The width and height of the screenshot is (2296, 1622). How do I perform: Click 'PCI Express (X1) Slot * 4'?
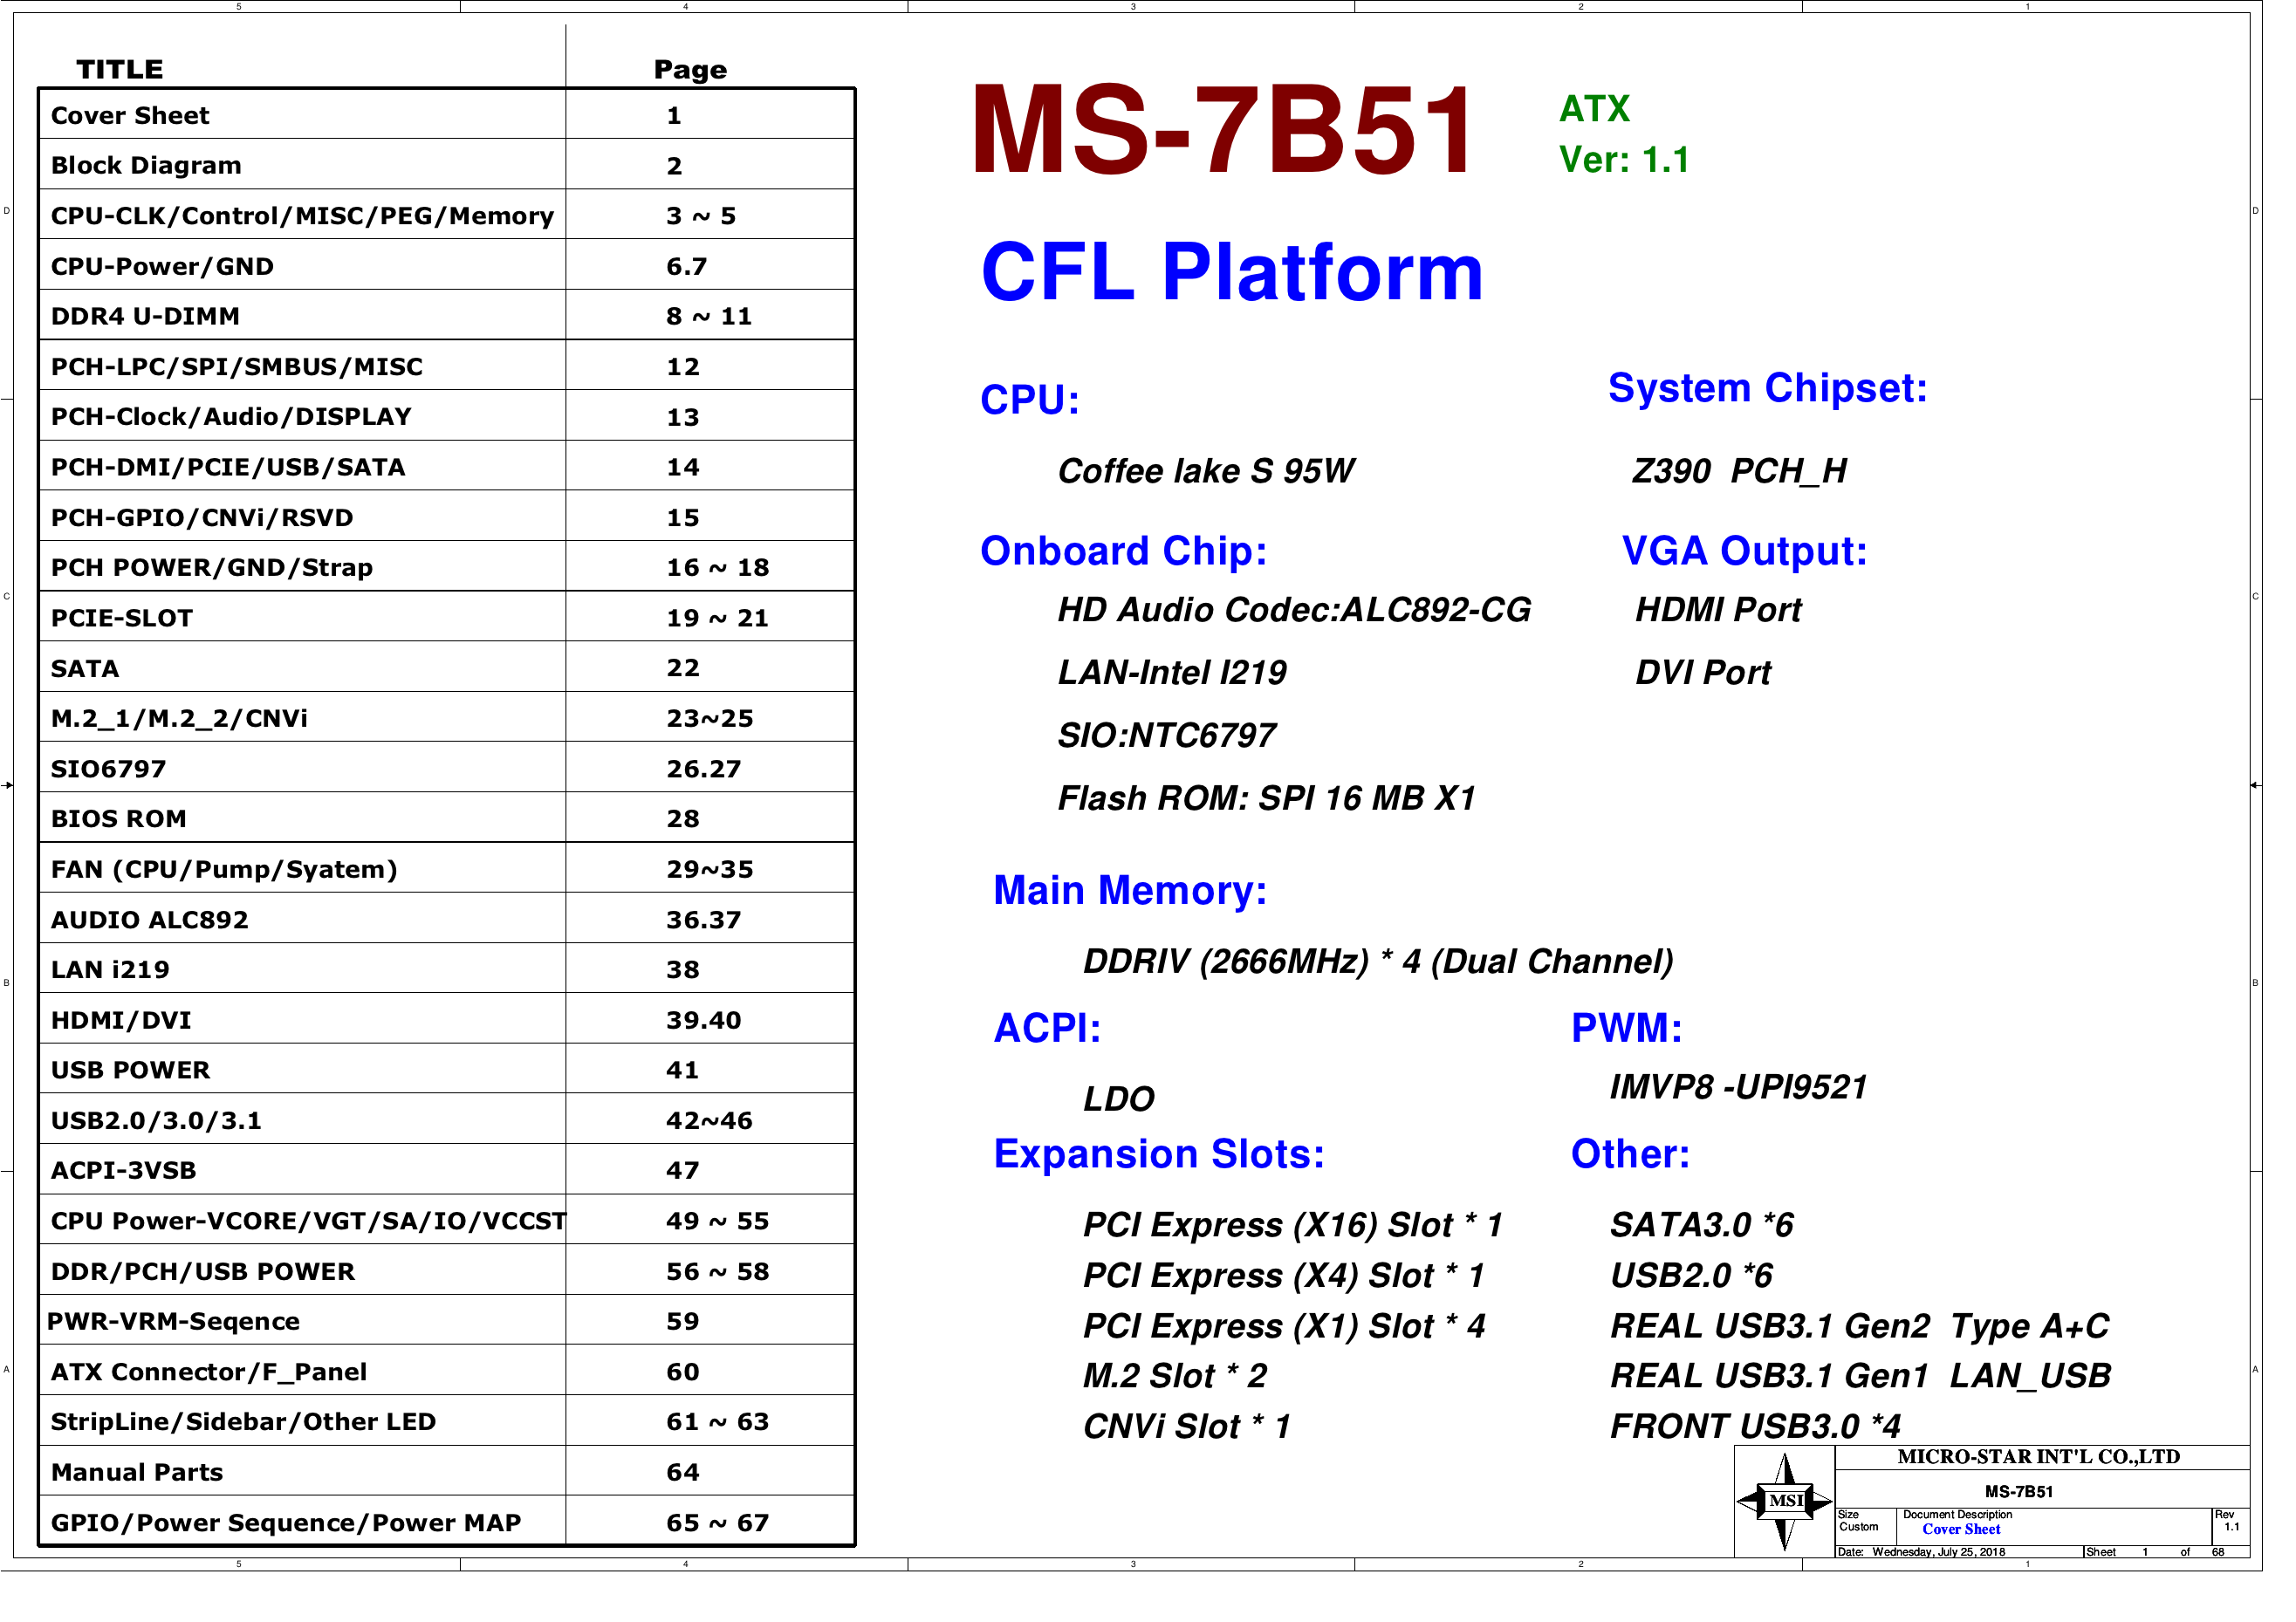pyautogui.click(x=1284, y=1327)
